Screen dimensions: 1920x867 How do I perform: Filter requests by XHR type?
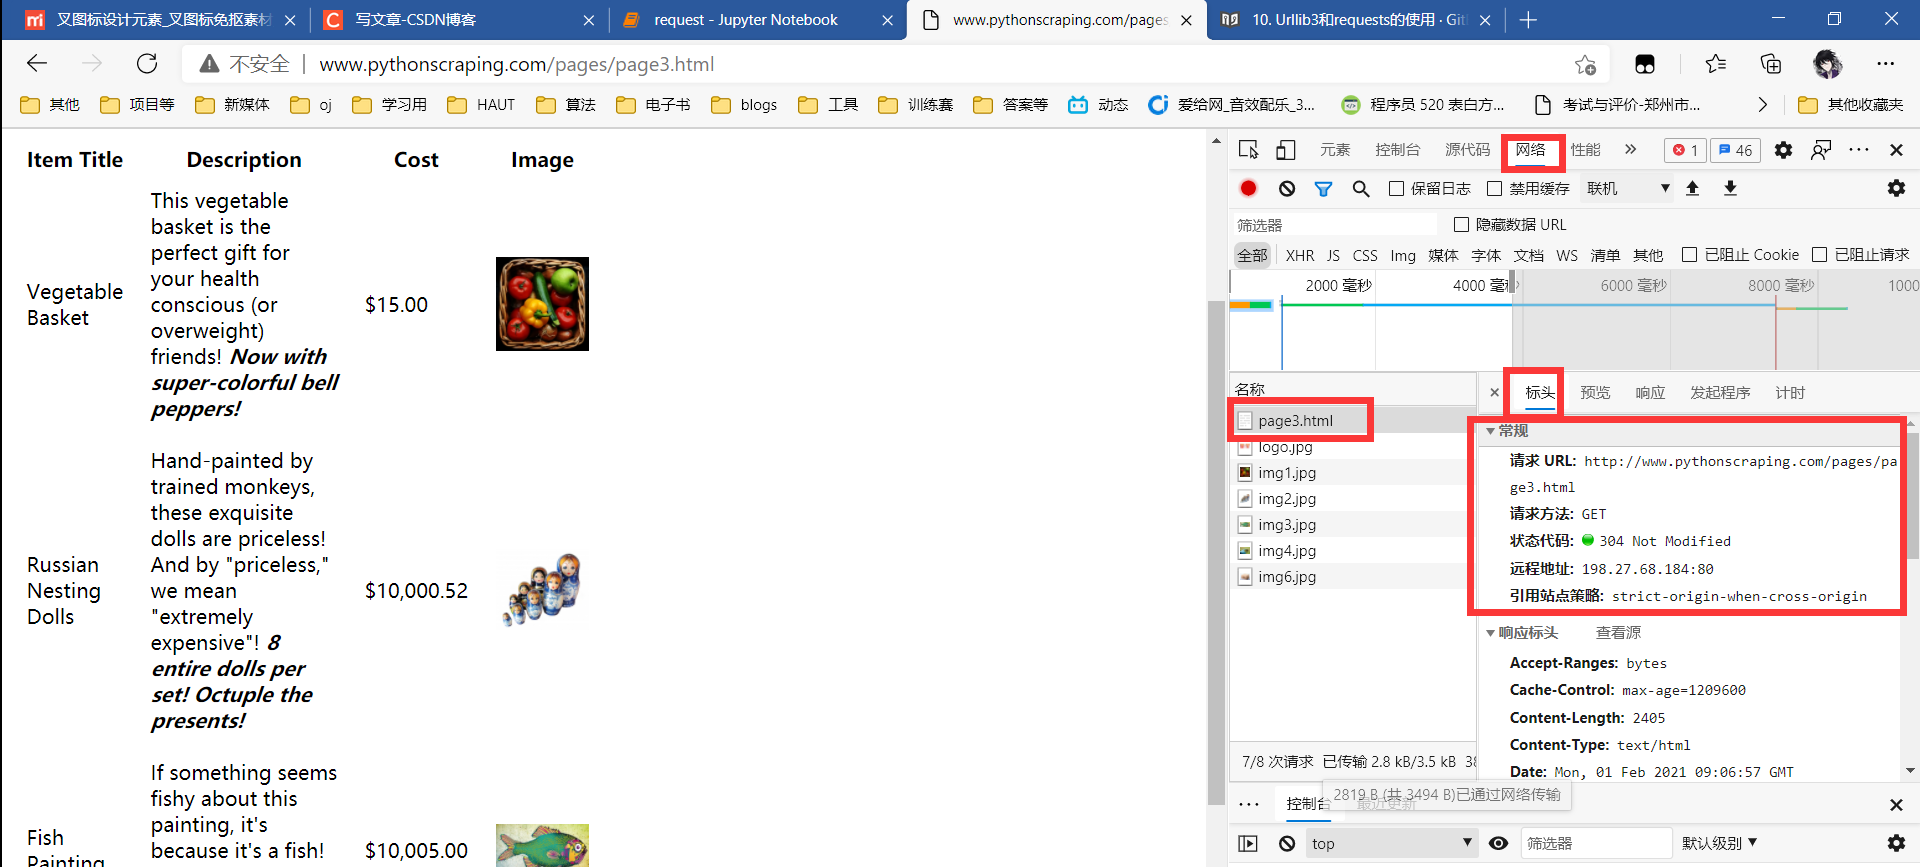click(x=1300, y=255)
